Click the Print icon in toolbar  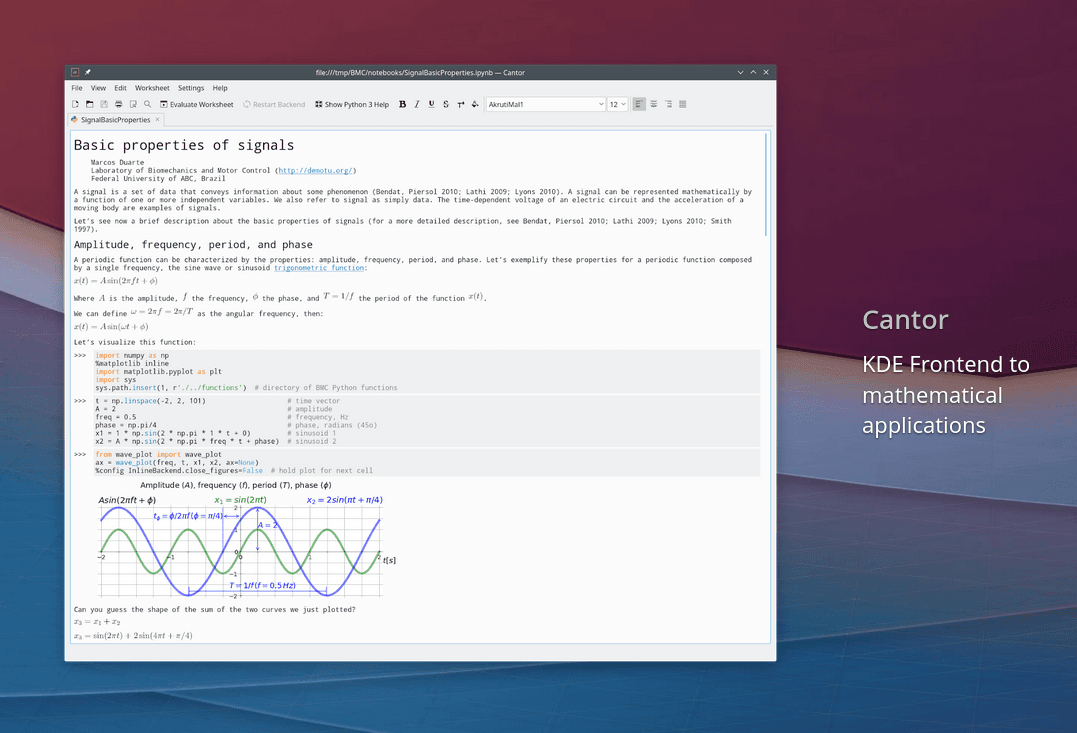[118, 104]
